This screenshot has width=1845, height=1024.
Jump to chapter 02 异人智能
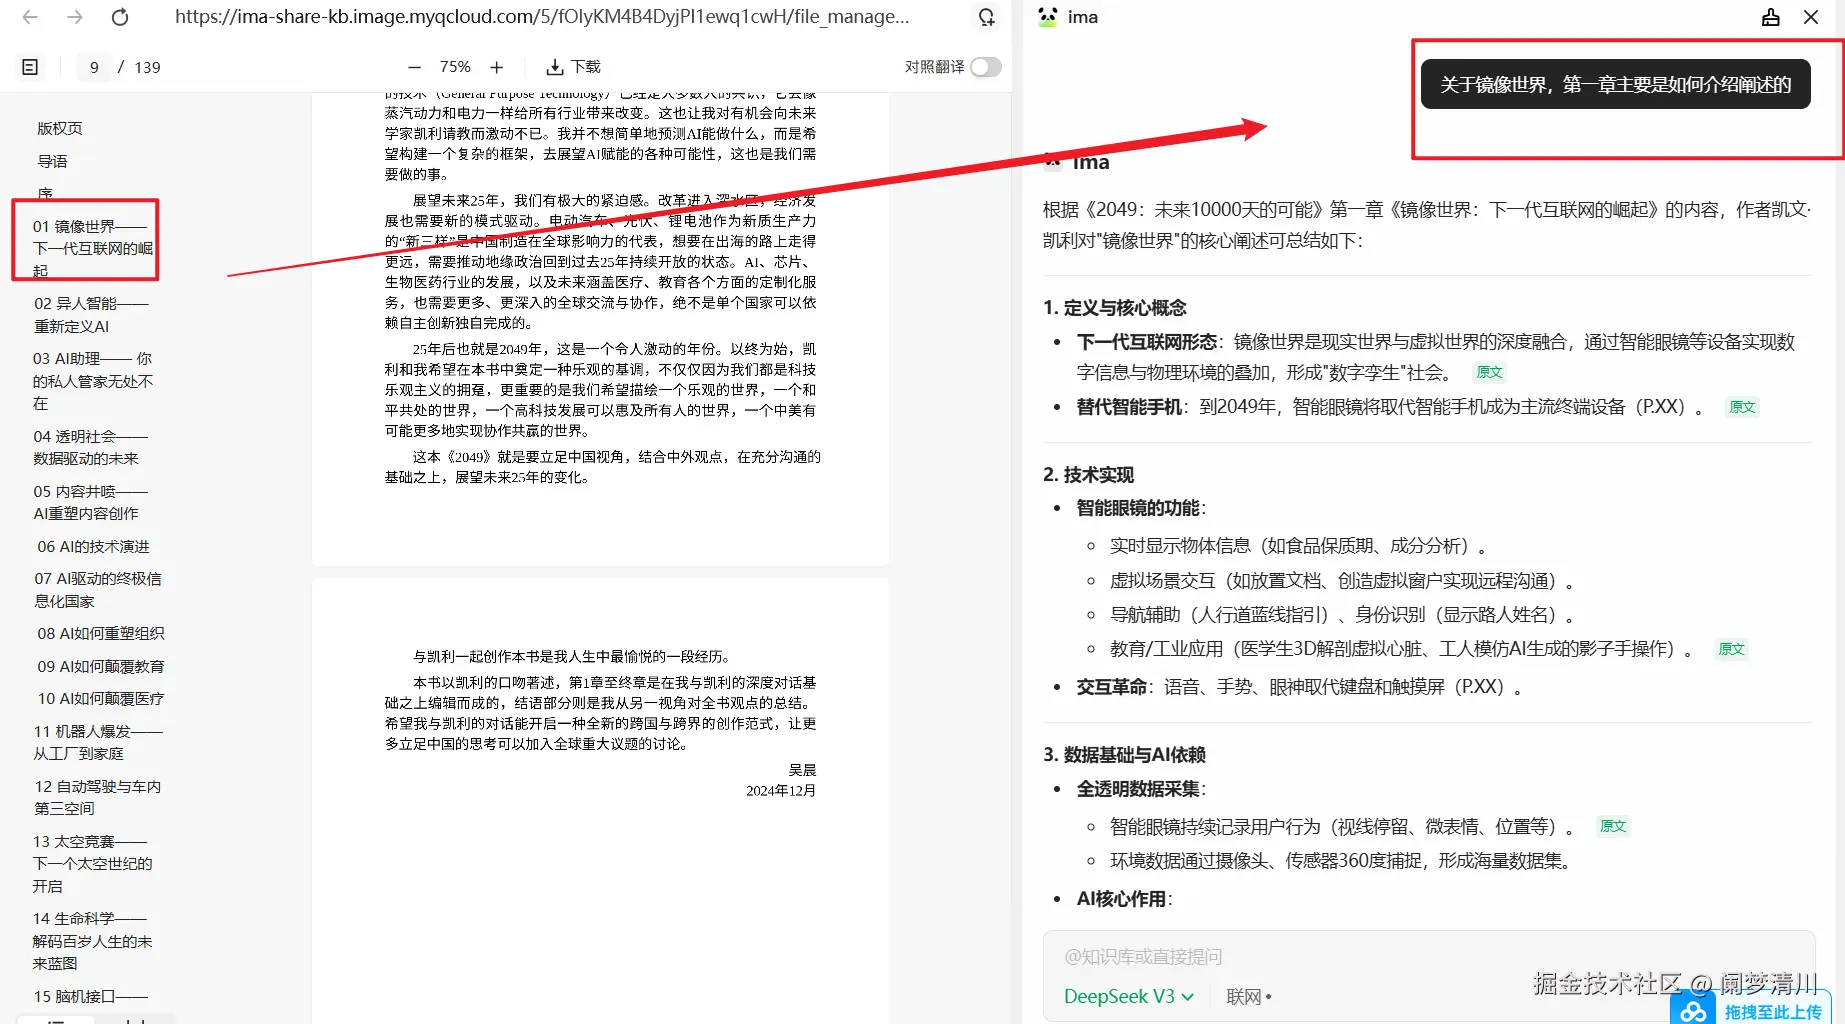point(91,315)
